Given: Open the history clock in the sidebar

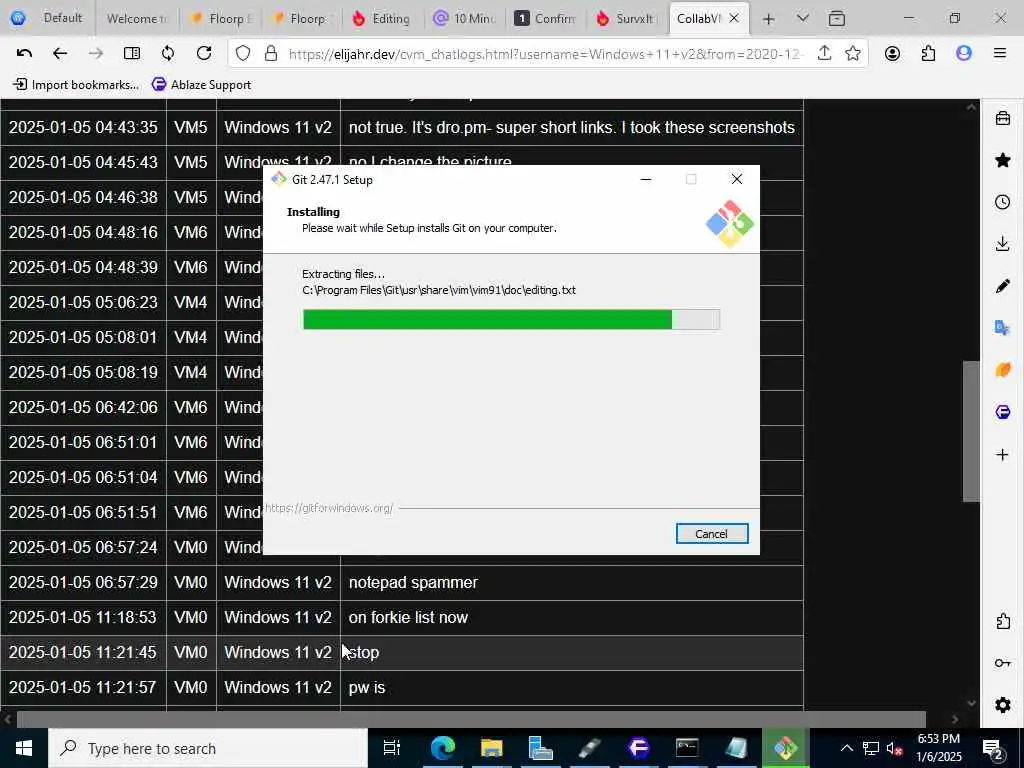Looking at the screenshot, I should pyautogui.click(x=1002, y=202).
